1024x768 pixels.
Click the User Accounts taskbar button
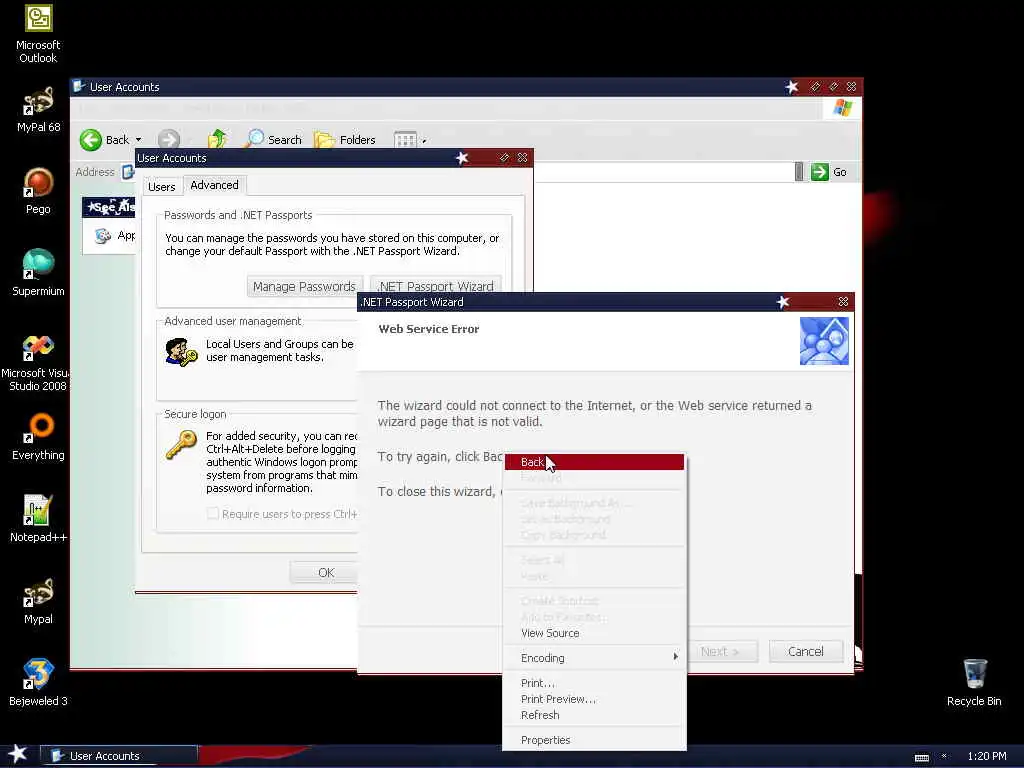coord(119,756)
